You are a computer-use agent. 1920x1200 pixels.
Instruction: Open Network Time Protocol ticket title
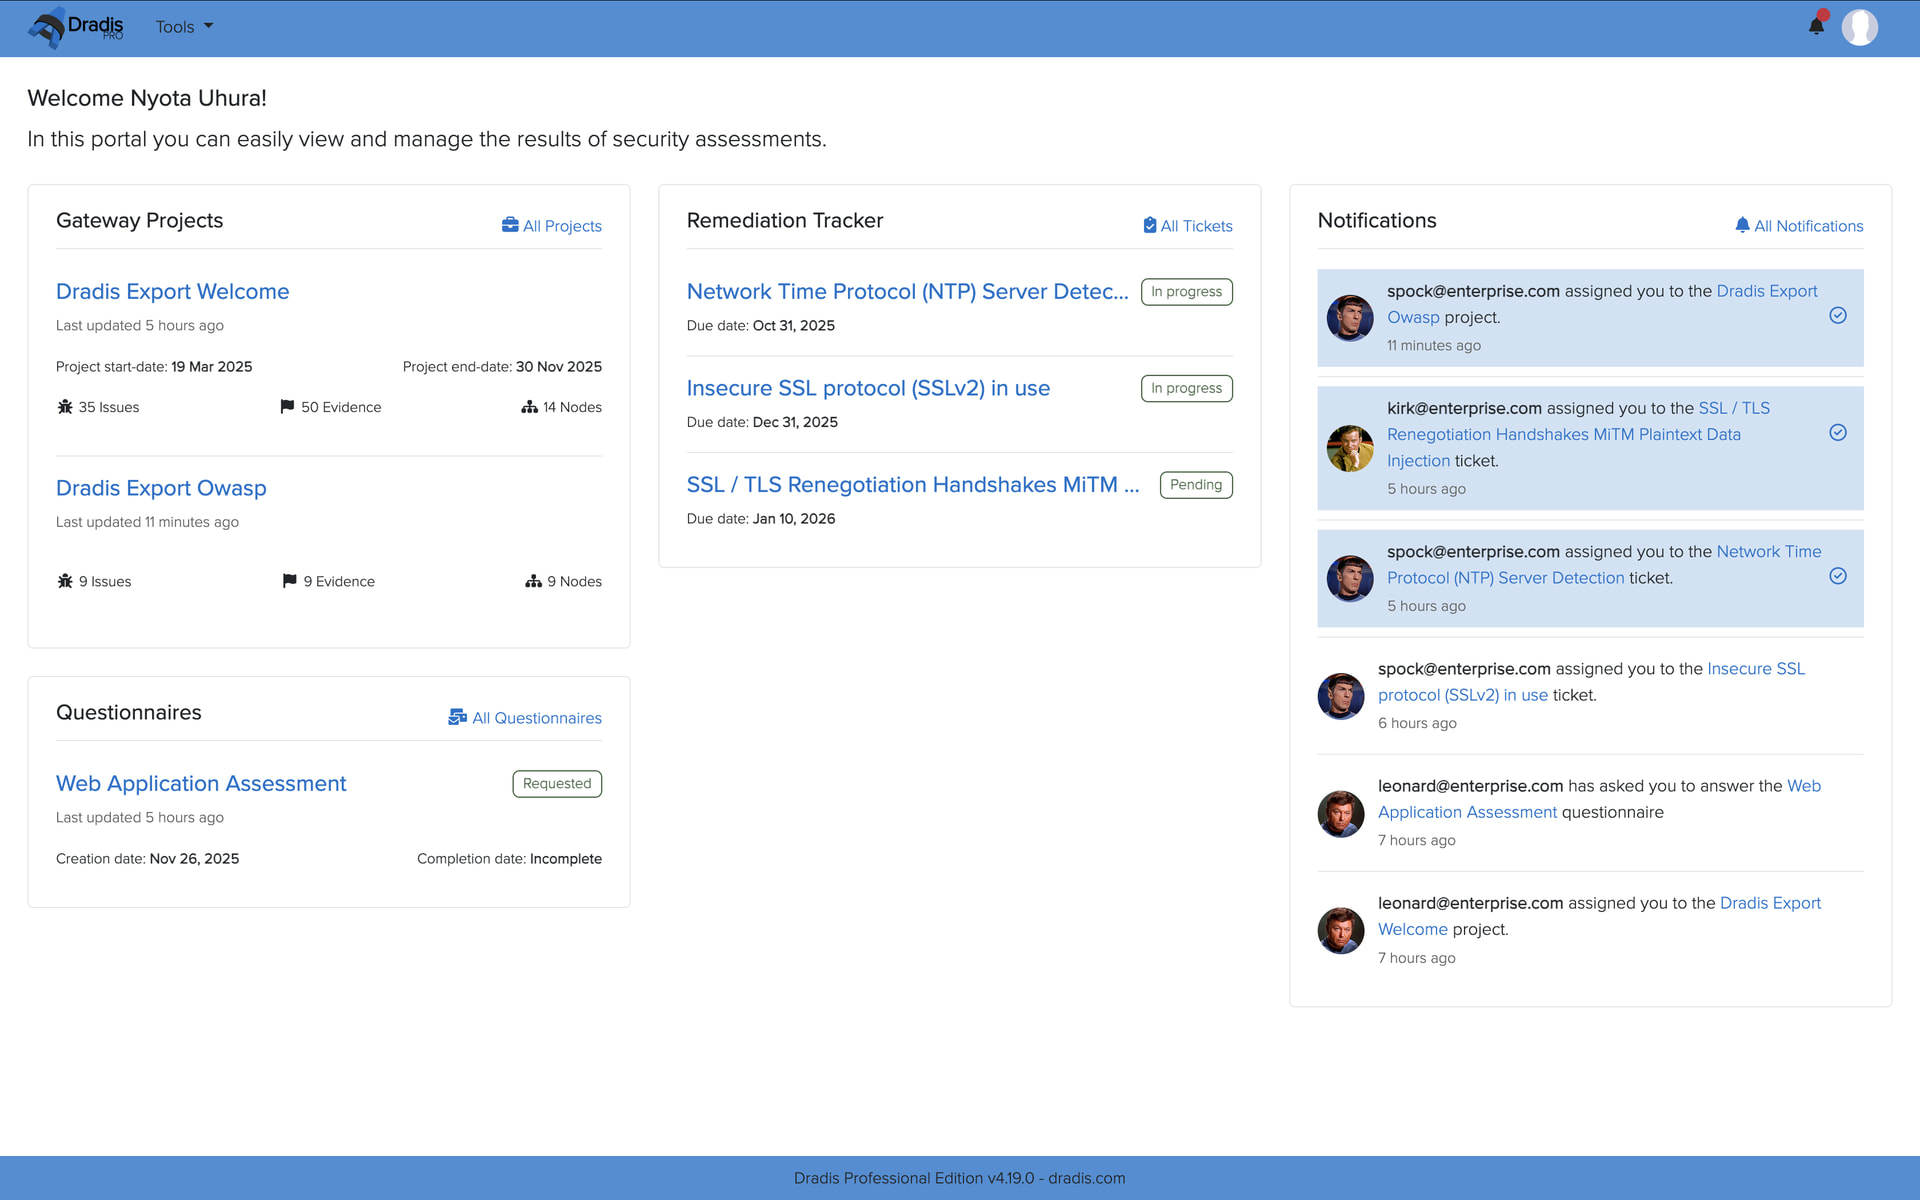point(906,291)
